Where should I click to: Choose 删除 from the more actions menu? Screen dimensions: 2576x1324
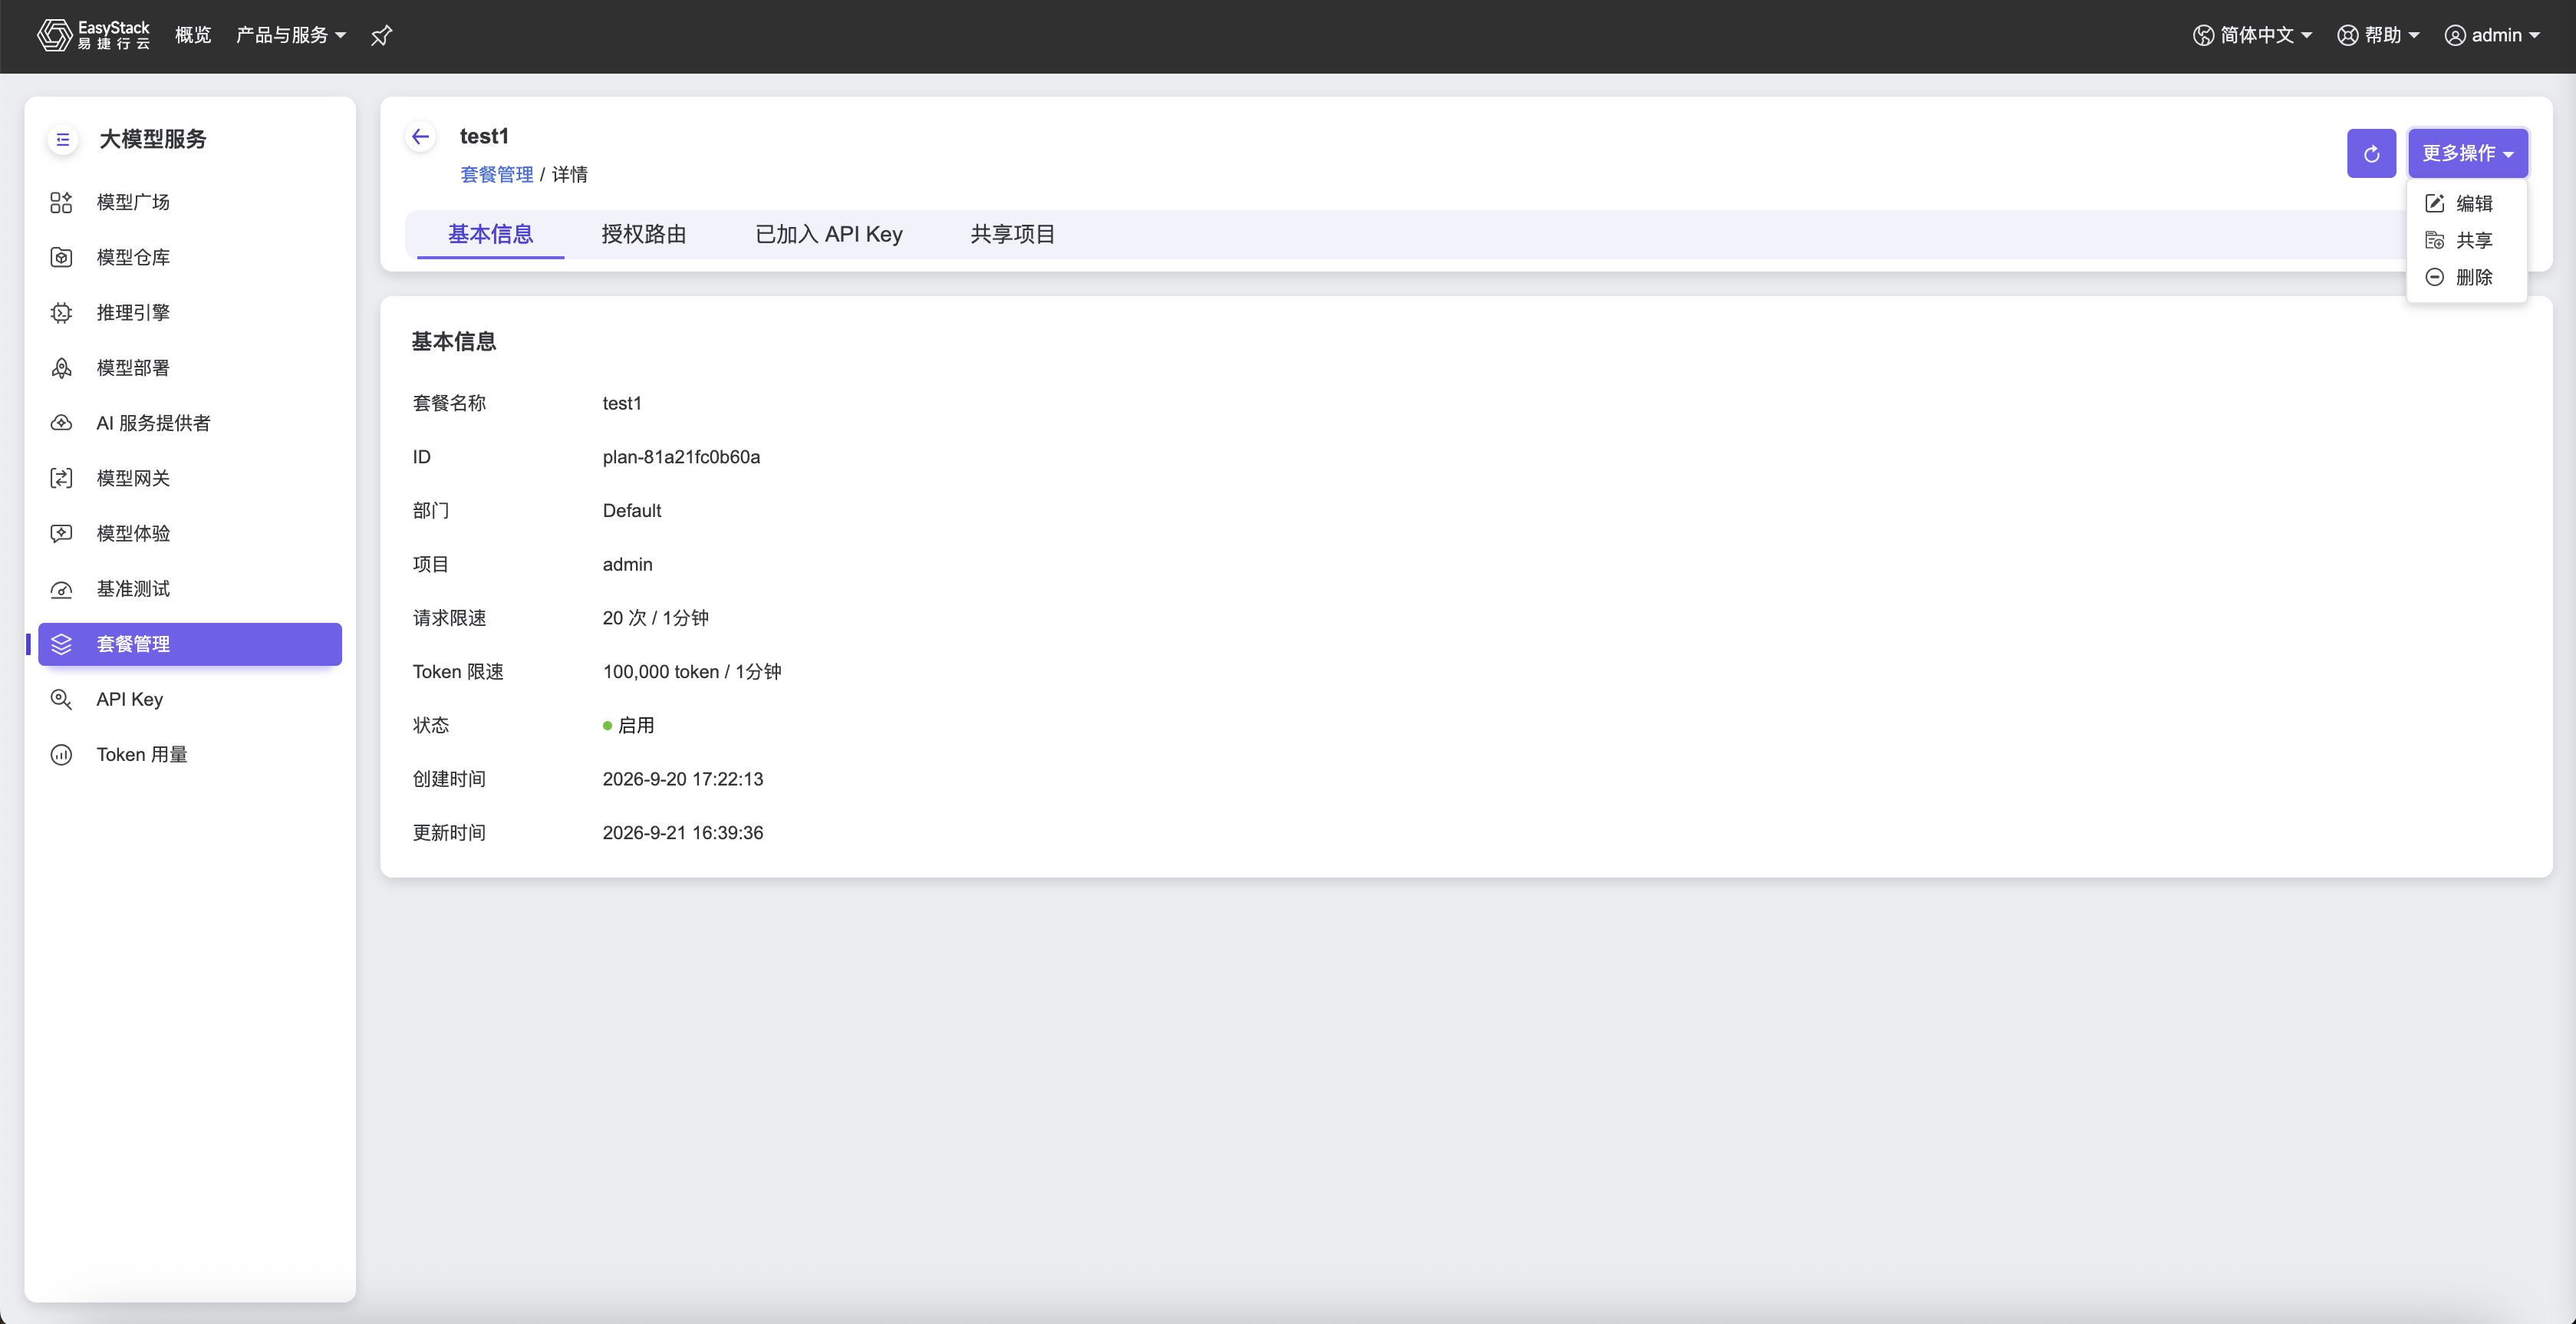(2466, 277)
